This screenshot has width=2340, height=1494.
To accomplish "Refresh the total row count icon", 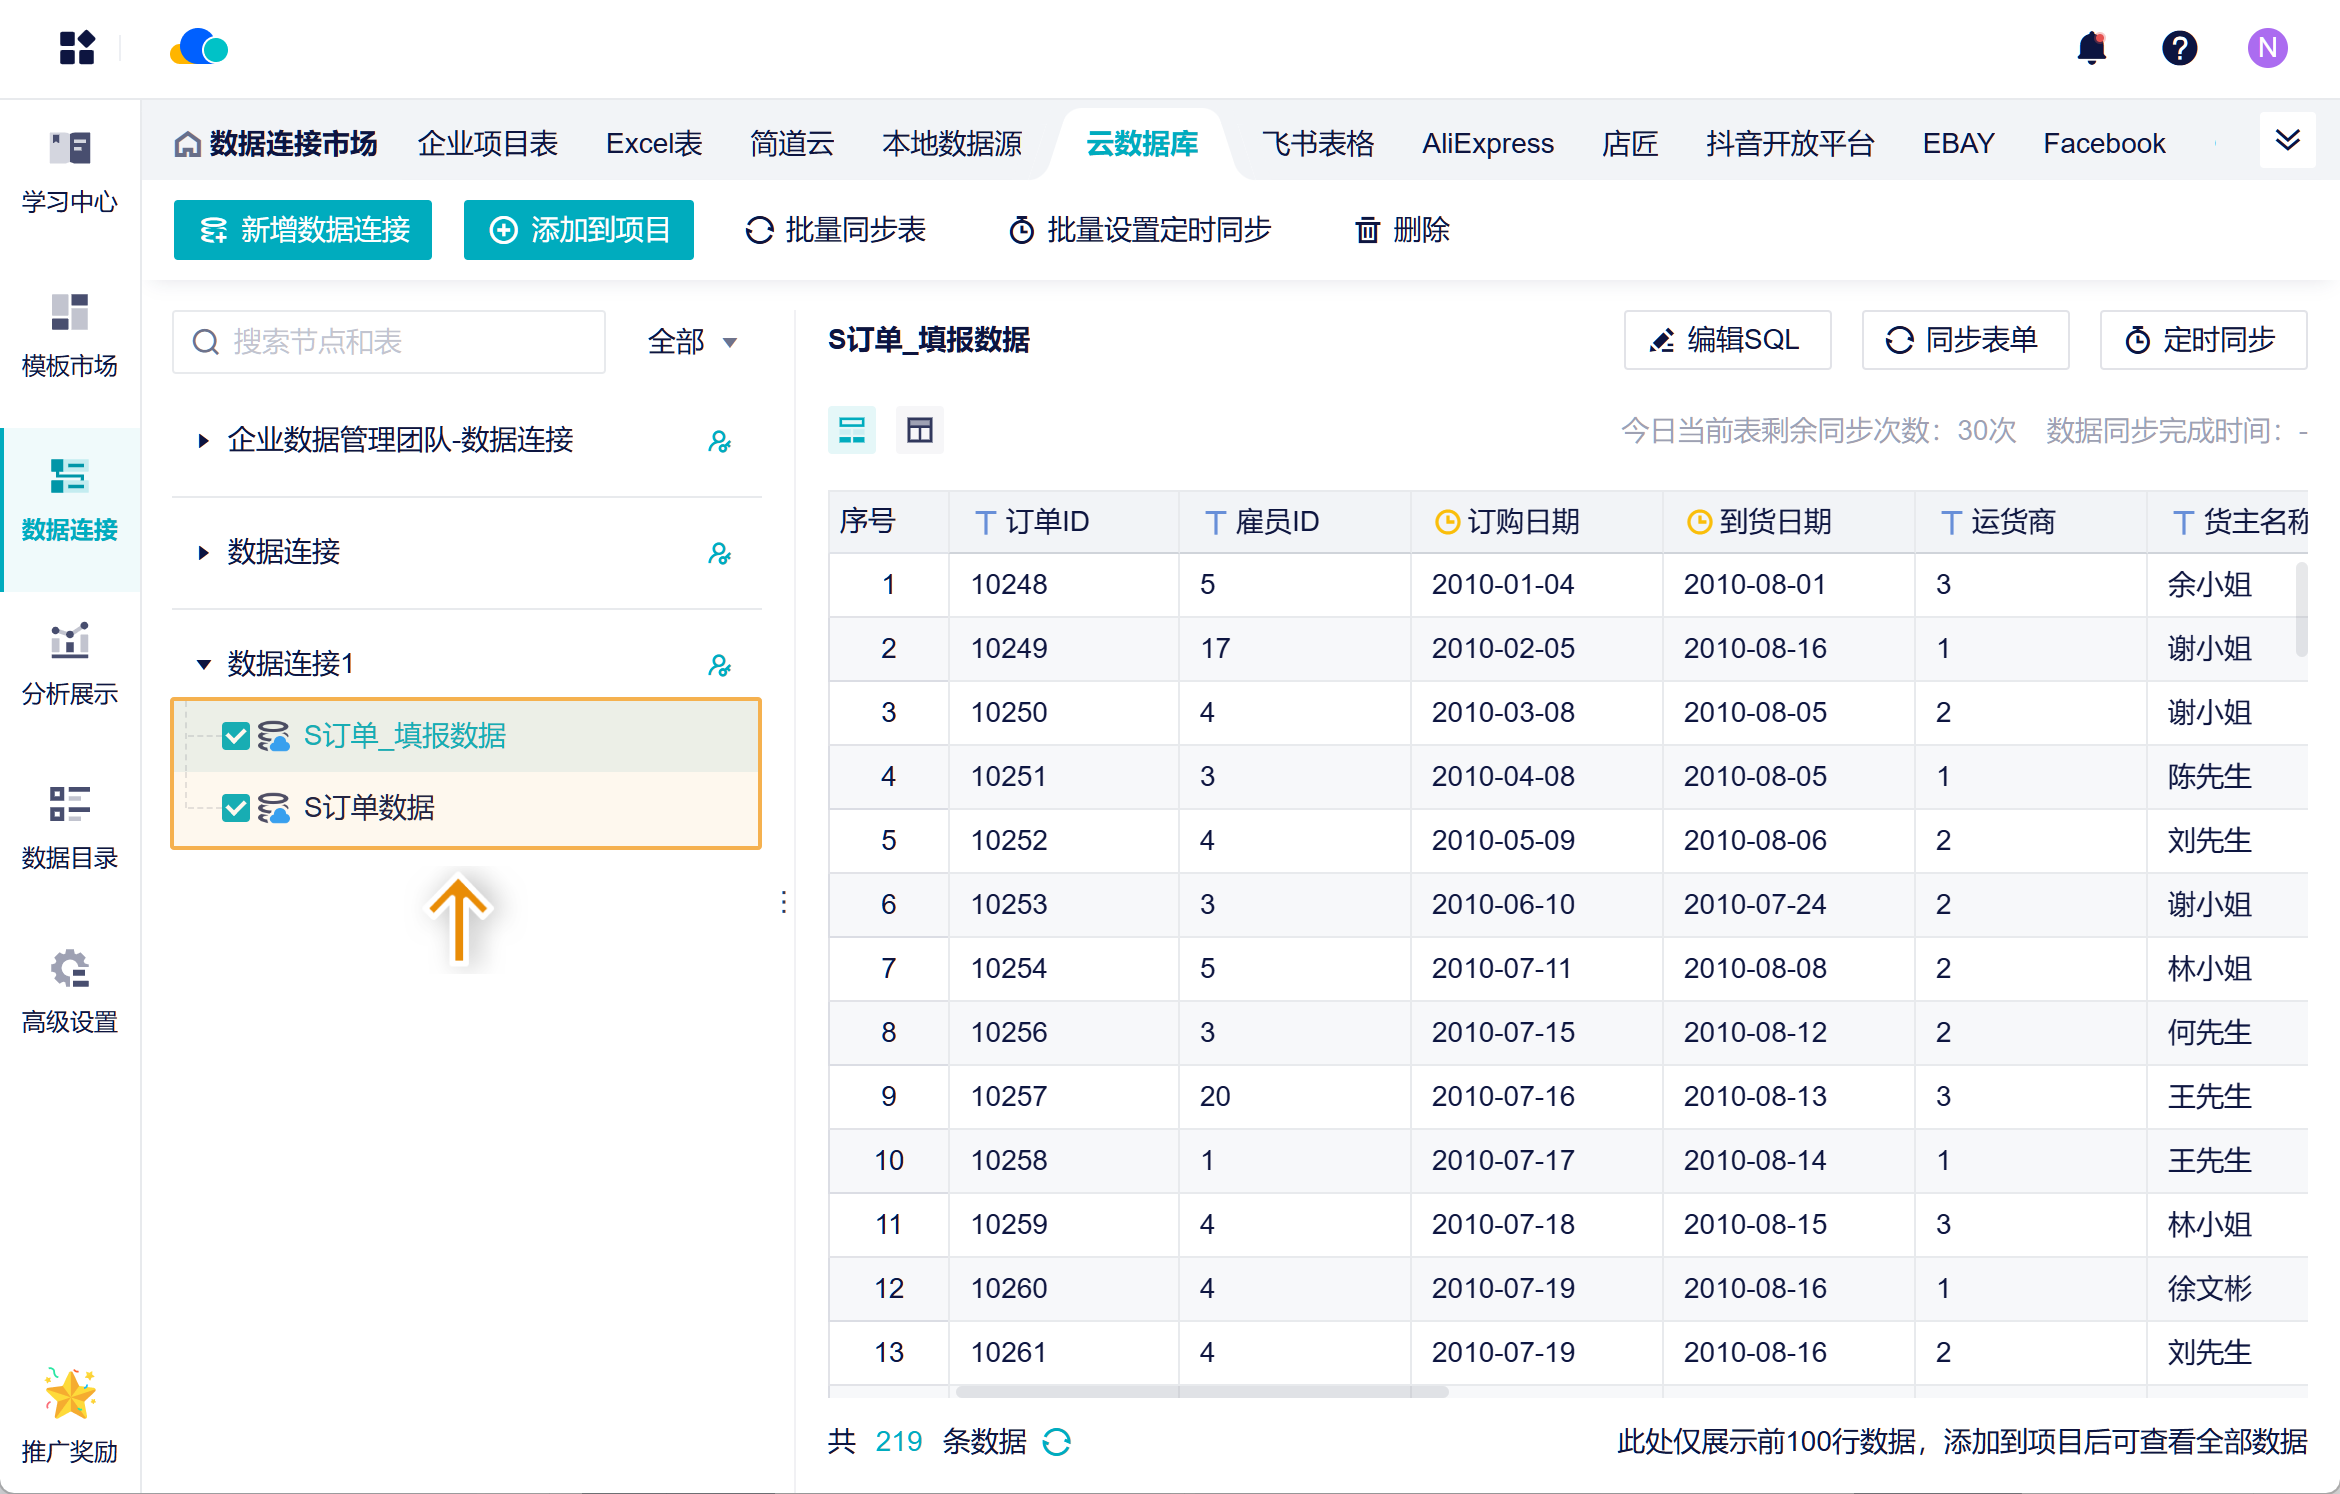I will click(x=1056, y=1442).
